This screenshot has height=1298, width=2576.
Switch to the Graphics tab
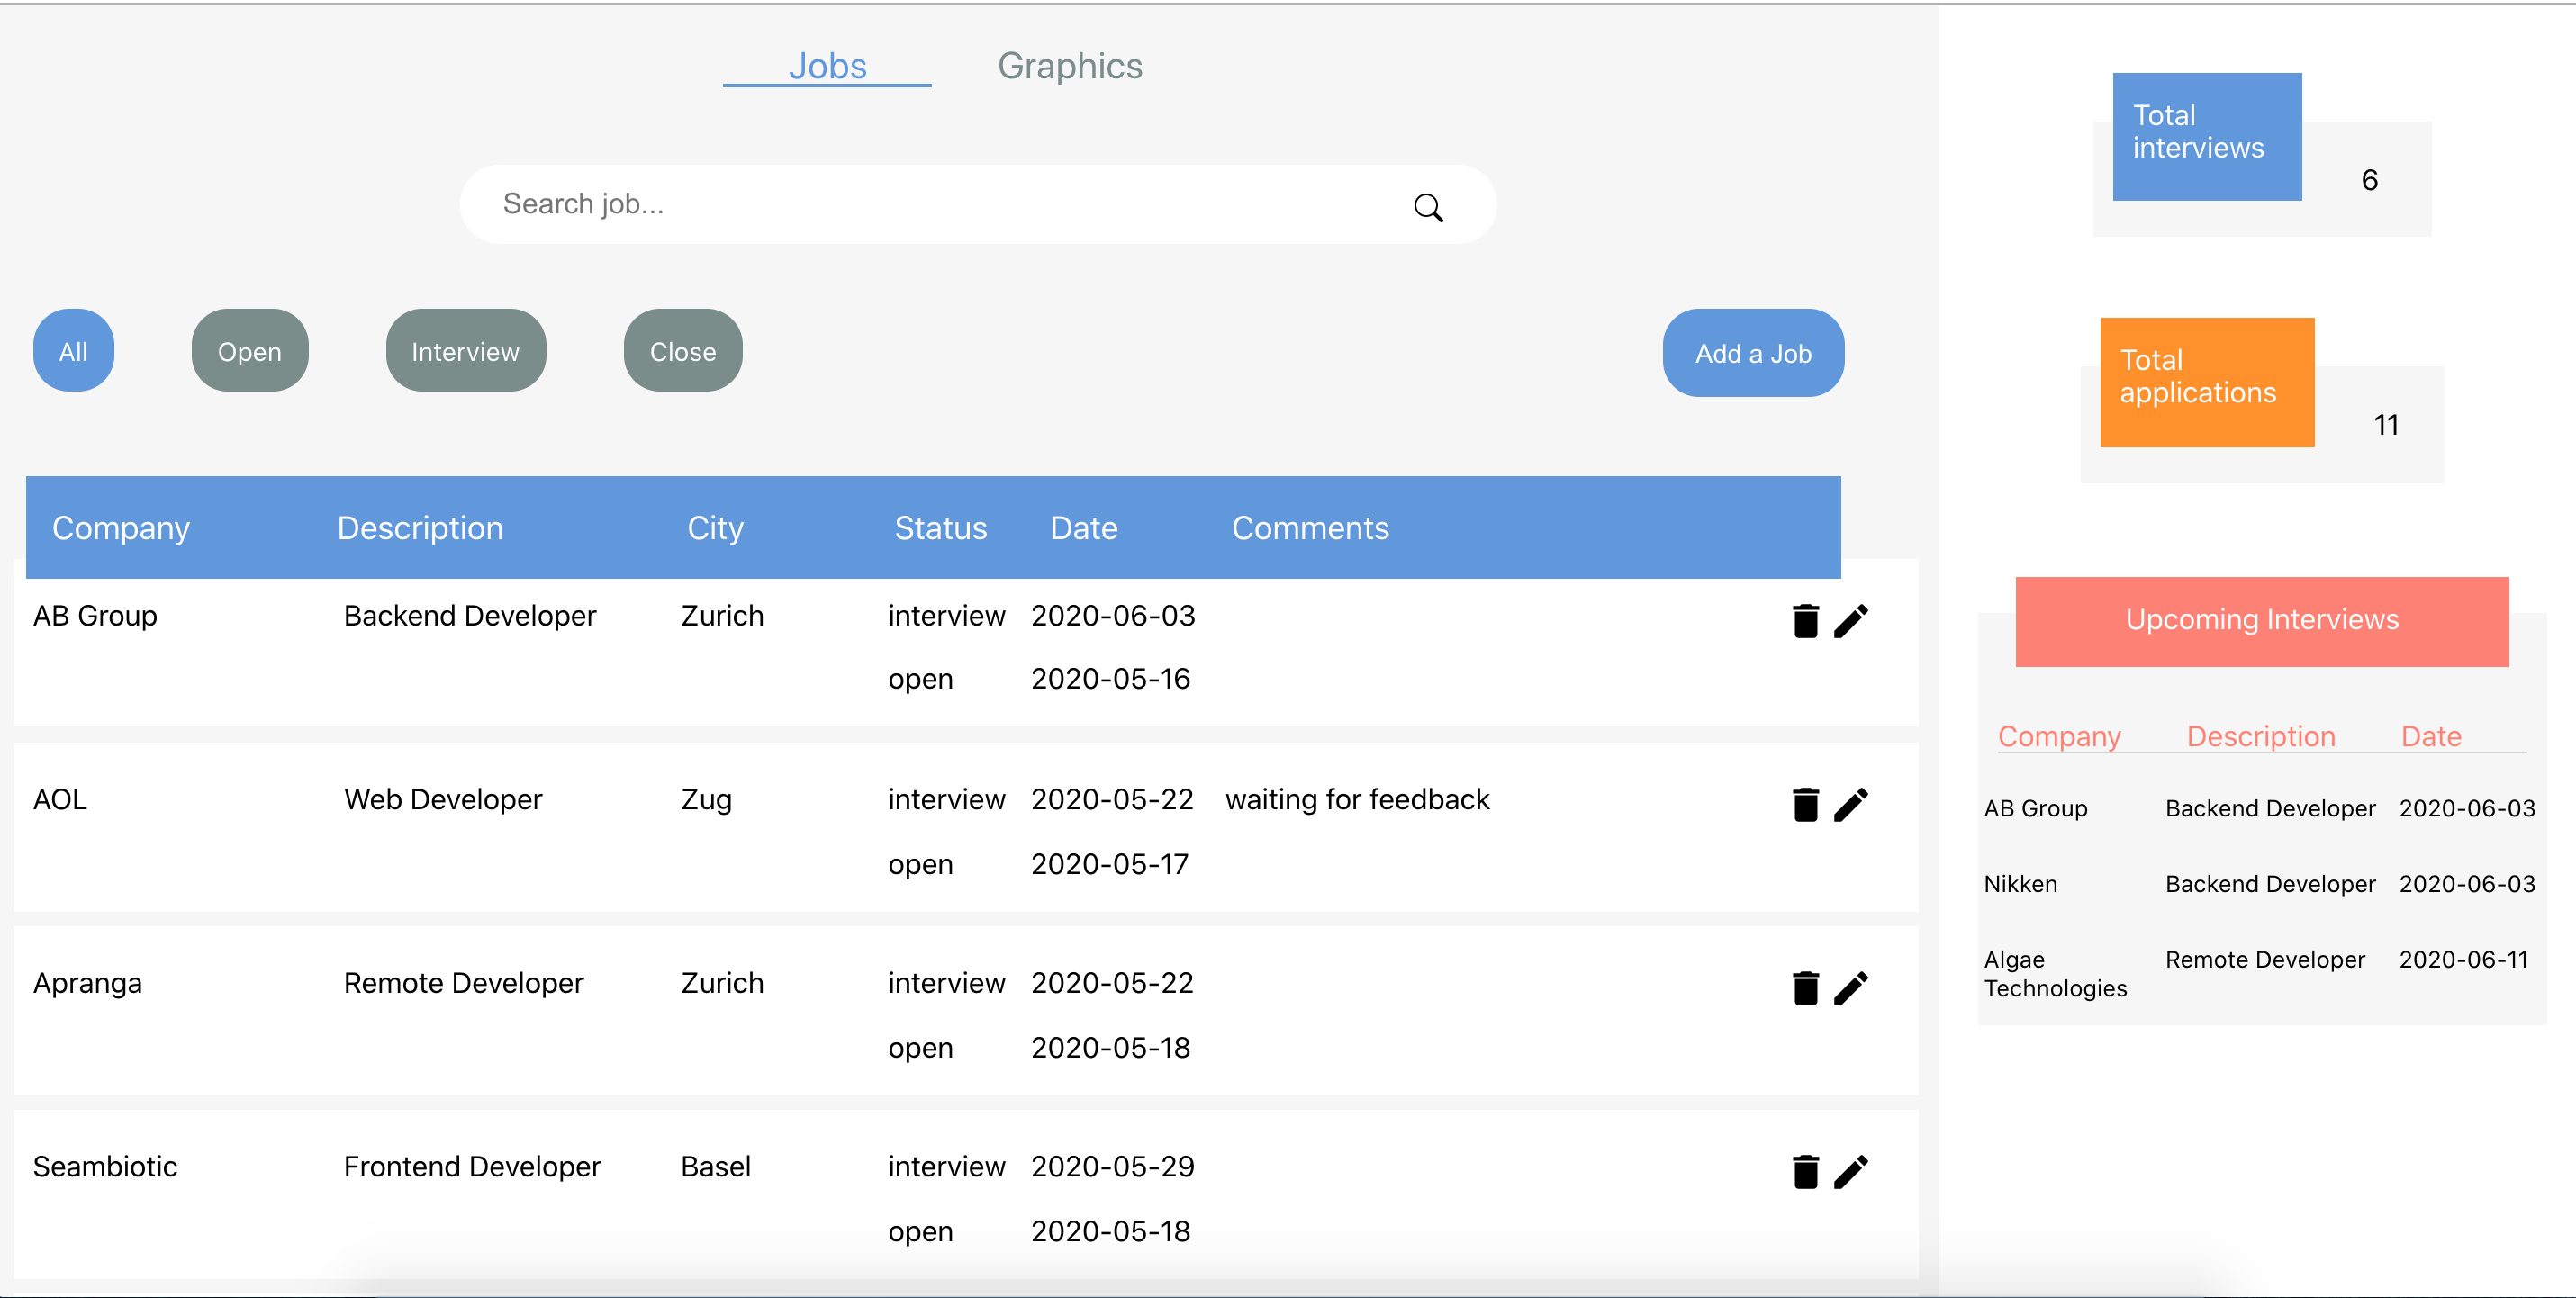[1069, 66]
